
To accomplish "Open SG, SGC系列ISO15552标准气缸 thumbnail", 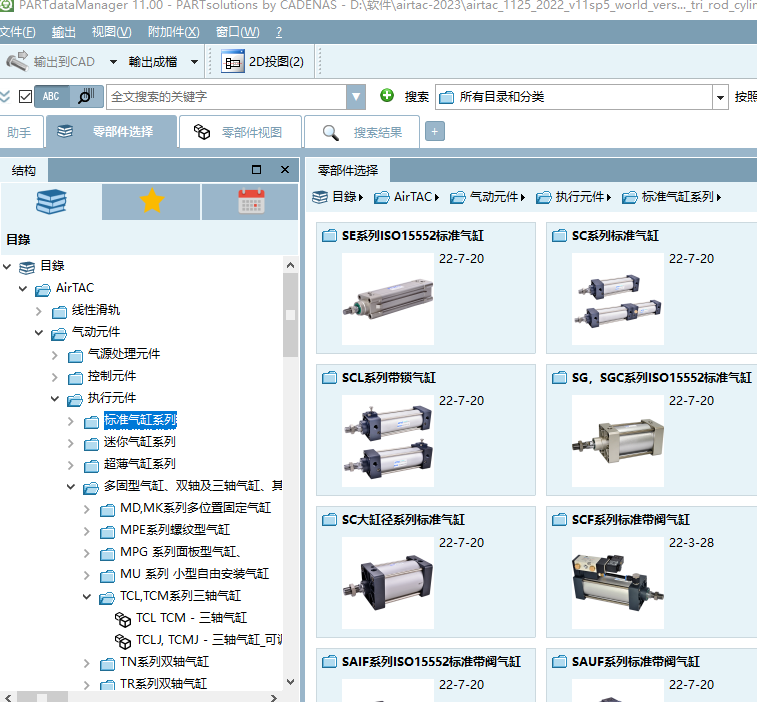I will click(617, 441).
